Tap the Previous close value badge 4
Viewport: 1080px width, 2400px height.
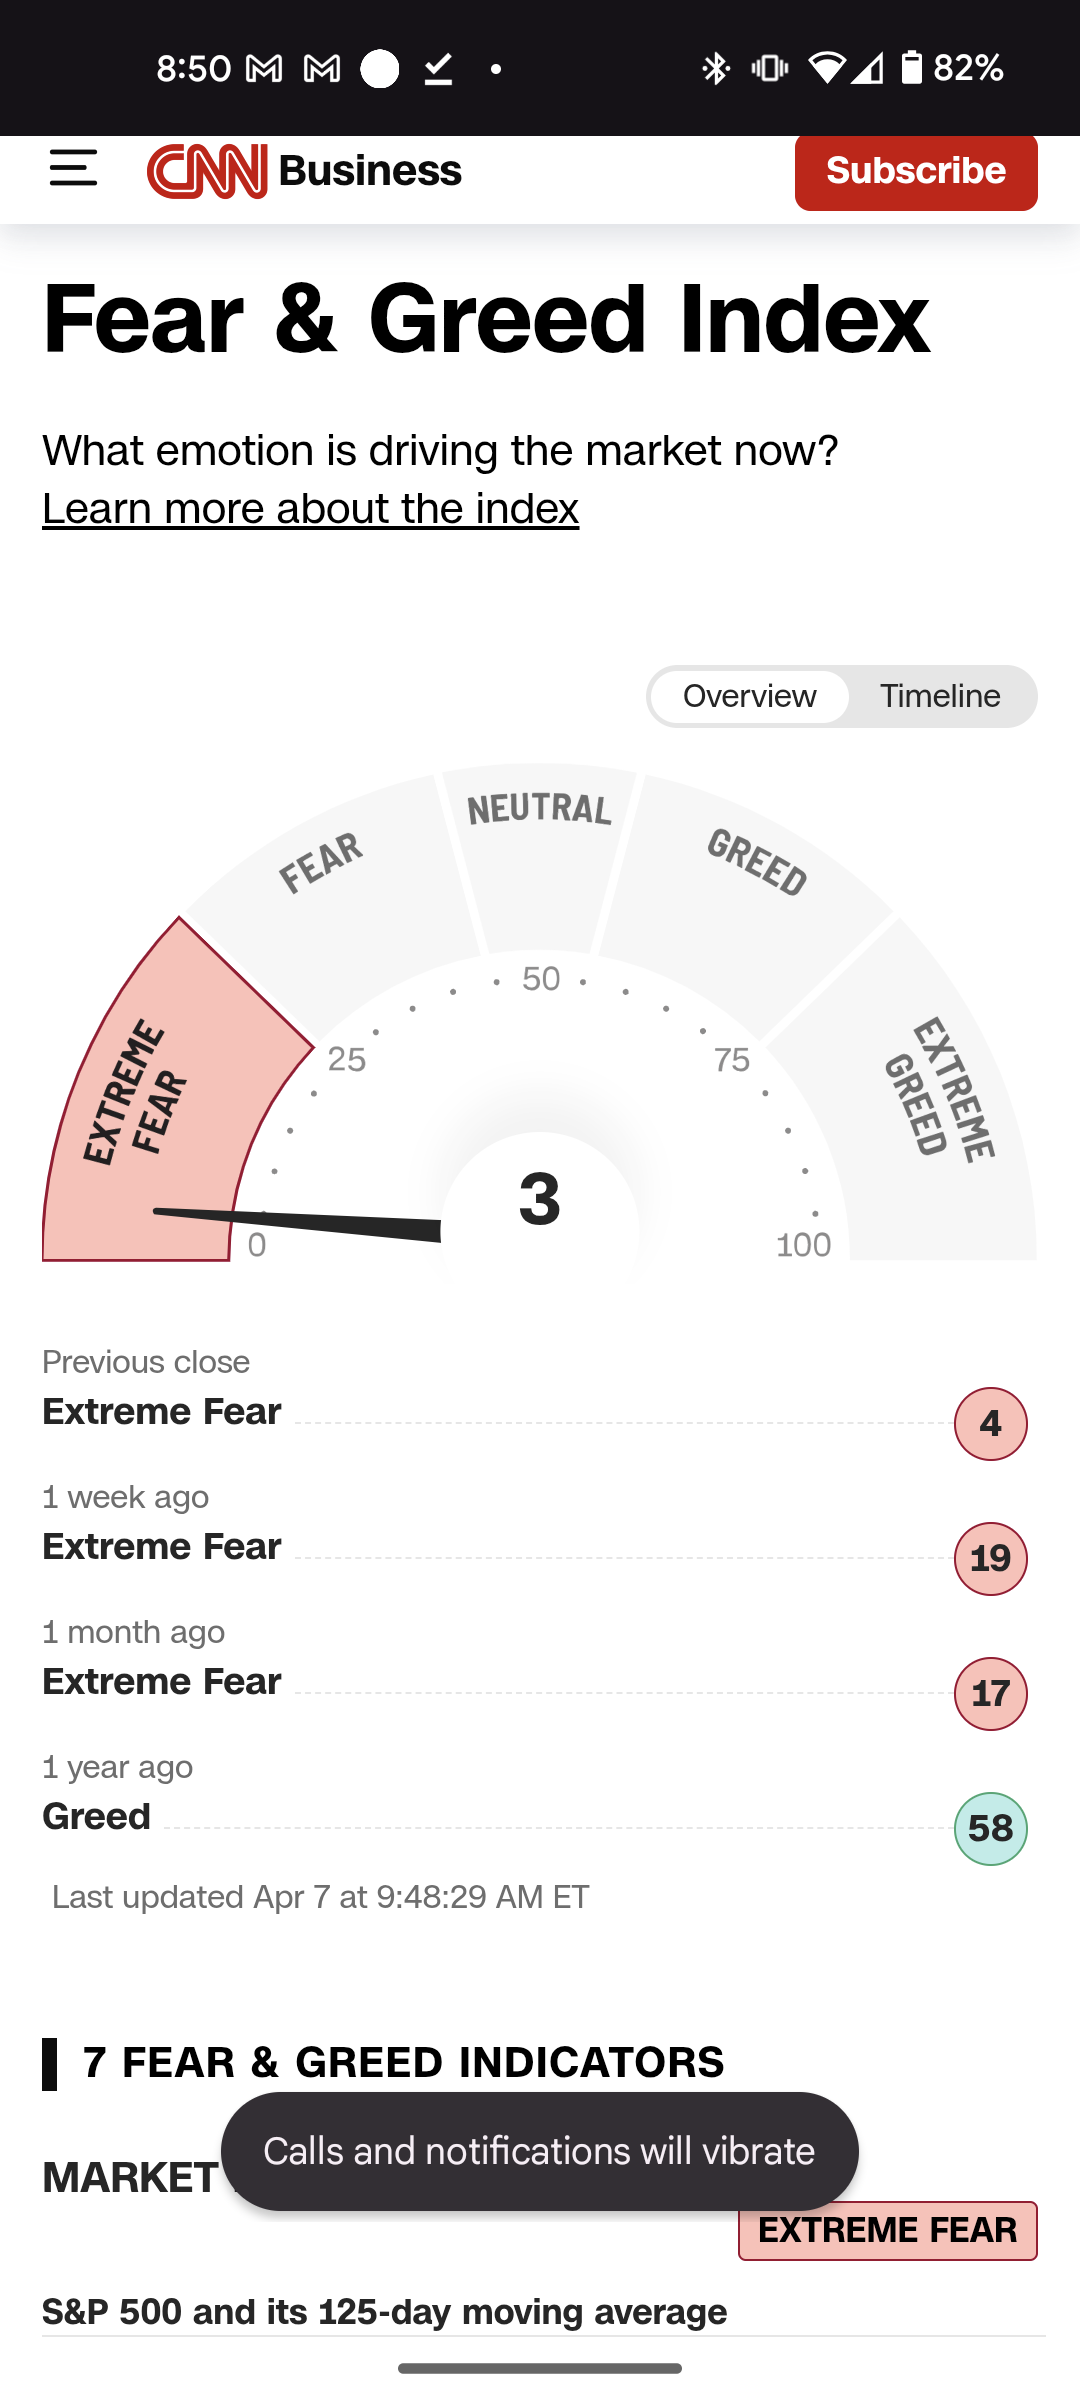tap(991, 1424)
